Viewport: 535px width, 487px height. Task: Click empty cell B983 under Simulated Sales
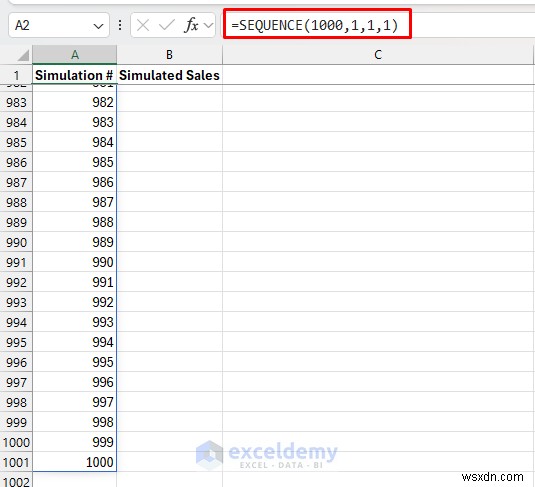coord(169,102)
